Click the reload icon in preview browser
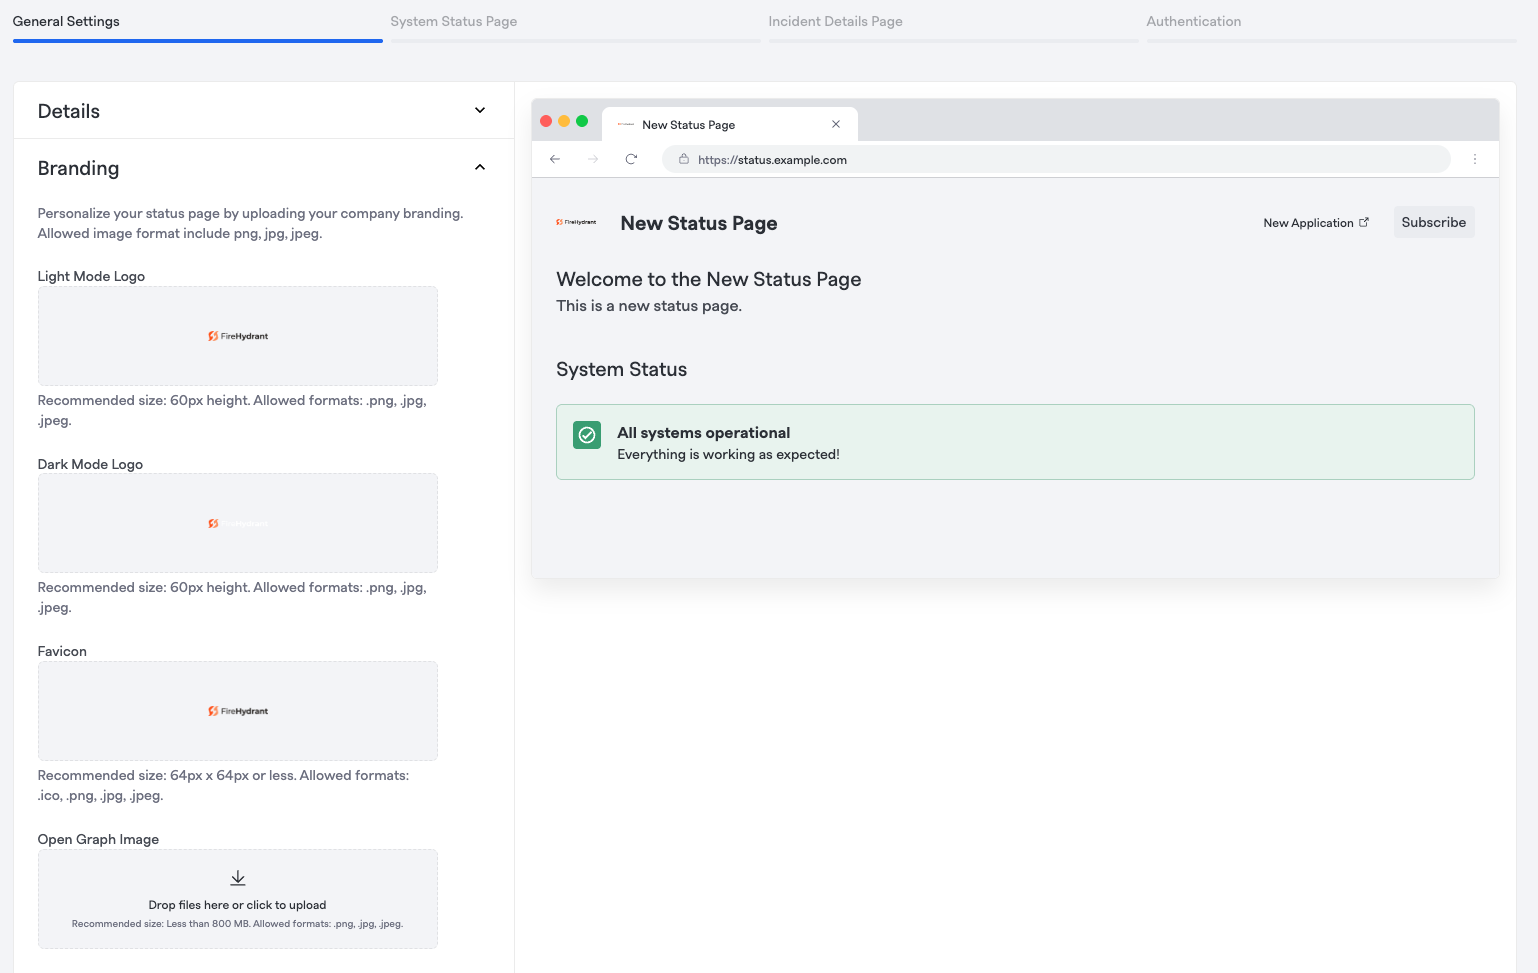Image resolution: width=1538 pixels, height=973 pixels. point(631,159)
